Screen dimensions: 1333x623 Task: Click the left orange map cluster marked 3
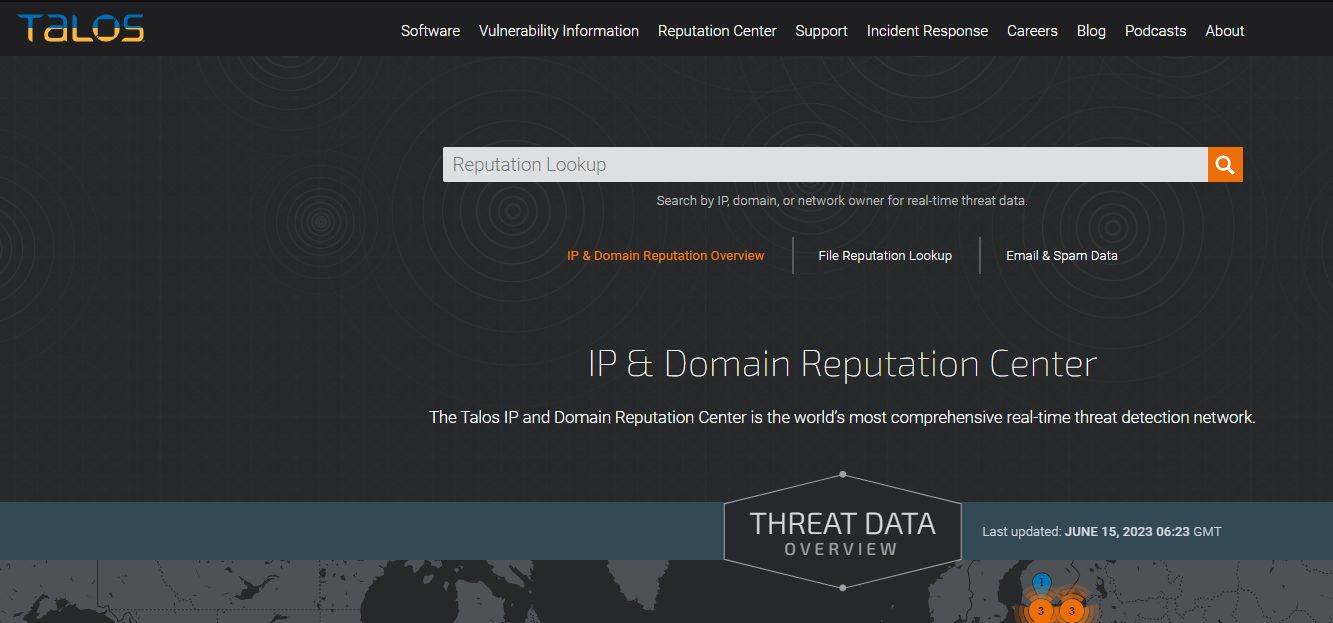pyautogui.click(x=1041, y=608)
